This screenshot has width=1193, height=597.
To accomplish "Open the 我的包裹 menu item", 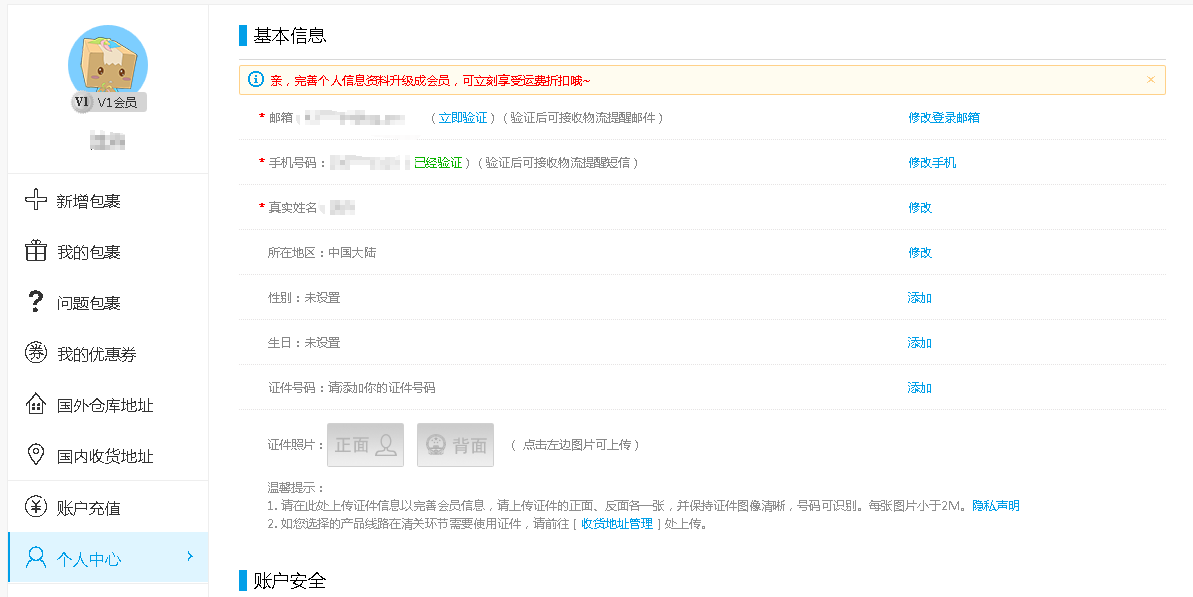I will point(89,252).
